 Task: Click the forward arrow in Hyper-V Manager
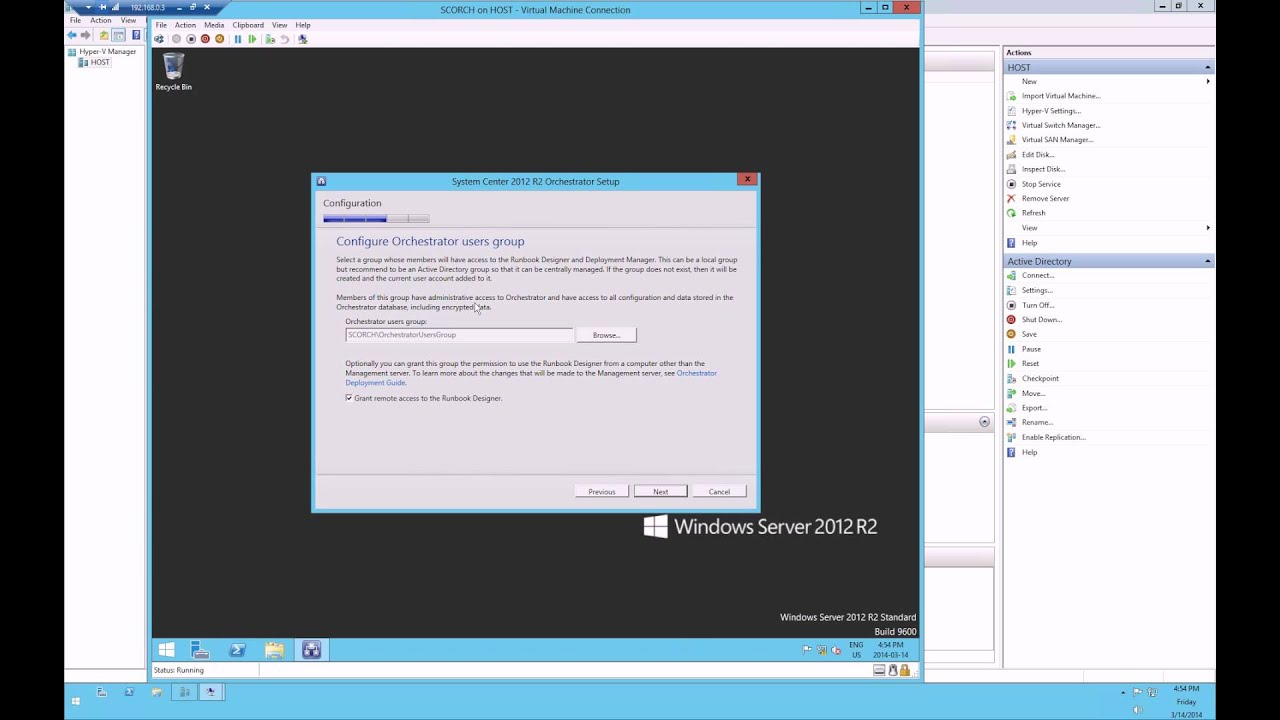click(x=86, y=35)
